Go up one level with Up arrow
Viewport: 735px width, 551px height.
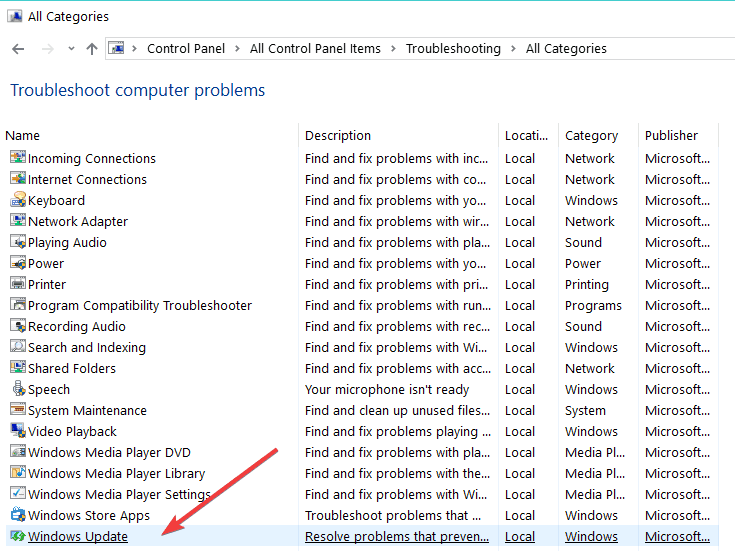(92, 49)
